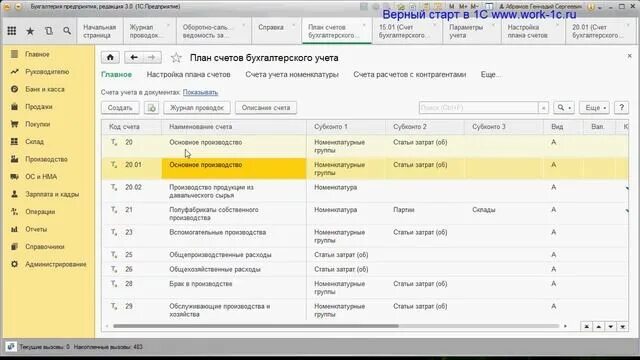Open the Еще dropdown button in toolbar
This screenshot has height=360, width=640.
click(x=594, y=108)
